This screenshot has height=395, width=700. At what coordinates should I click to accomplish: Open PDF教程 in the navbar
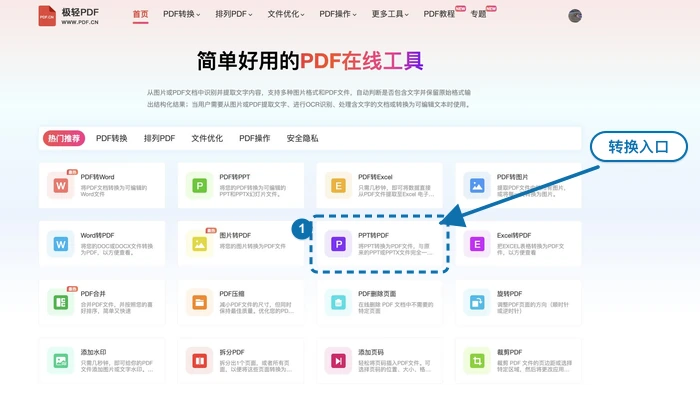click(439, 14)
